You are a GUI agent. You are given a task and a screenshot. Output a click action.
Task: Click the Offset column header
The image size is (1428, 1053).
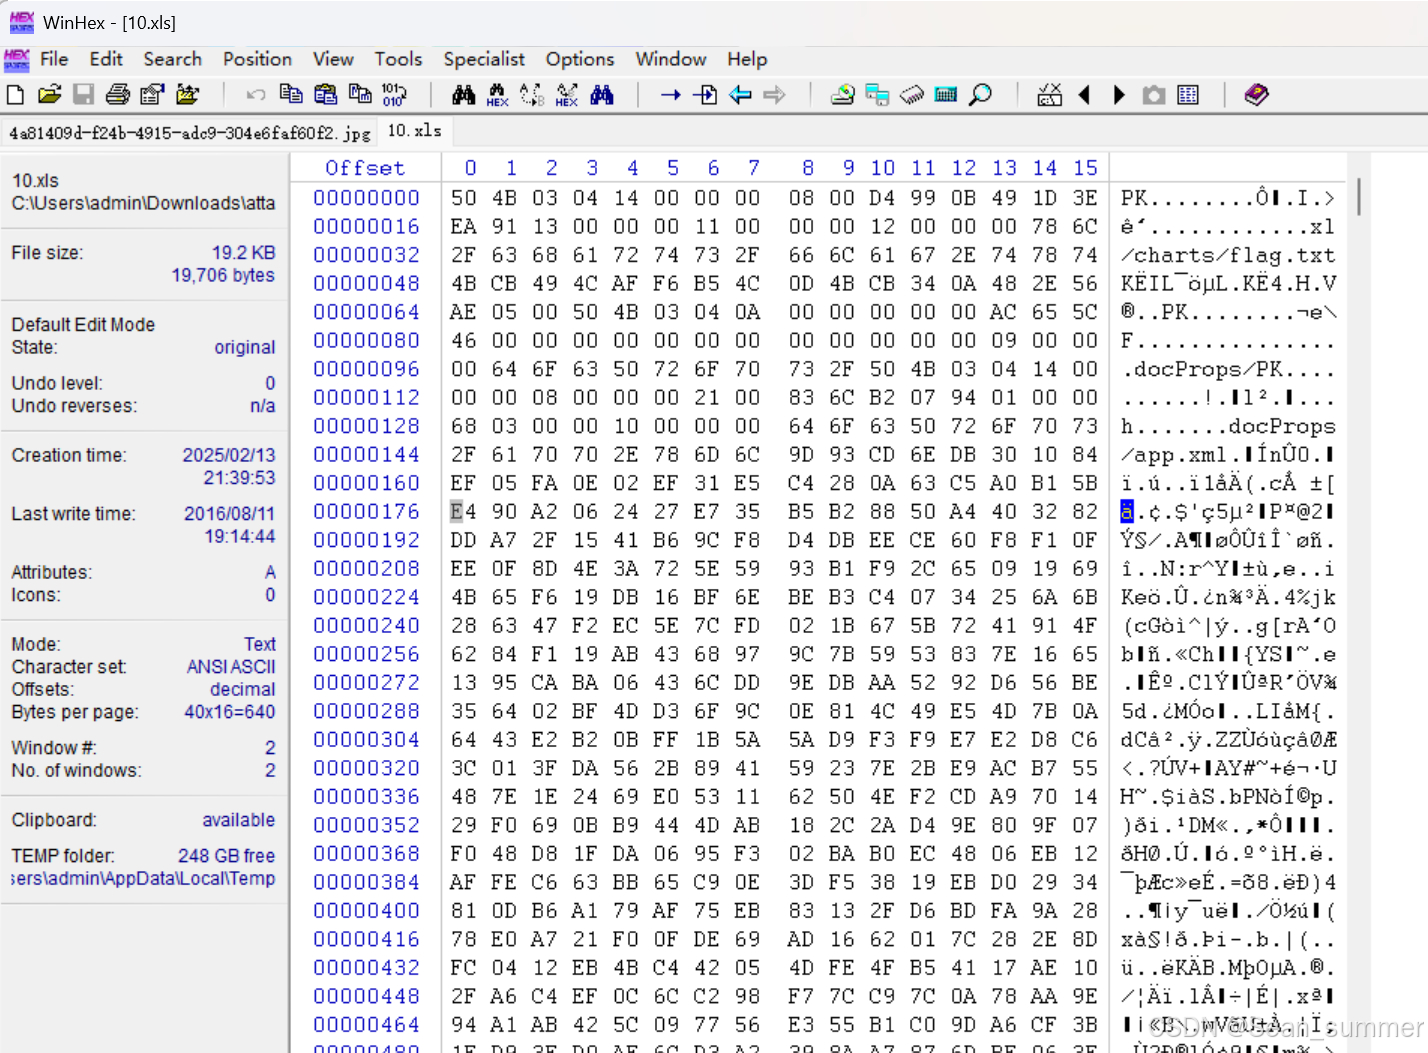tap(365, 168)
